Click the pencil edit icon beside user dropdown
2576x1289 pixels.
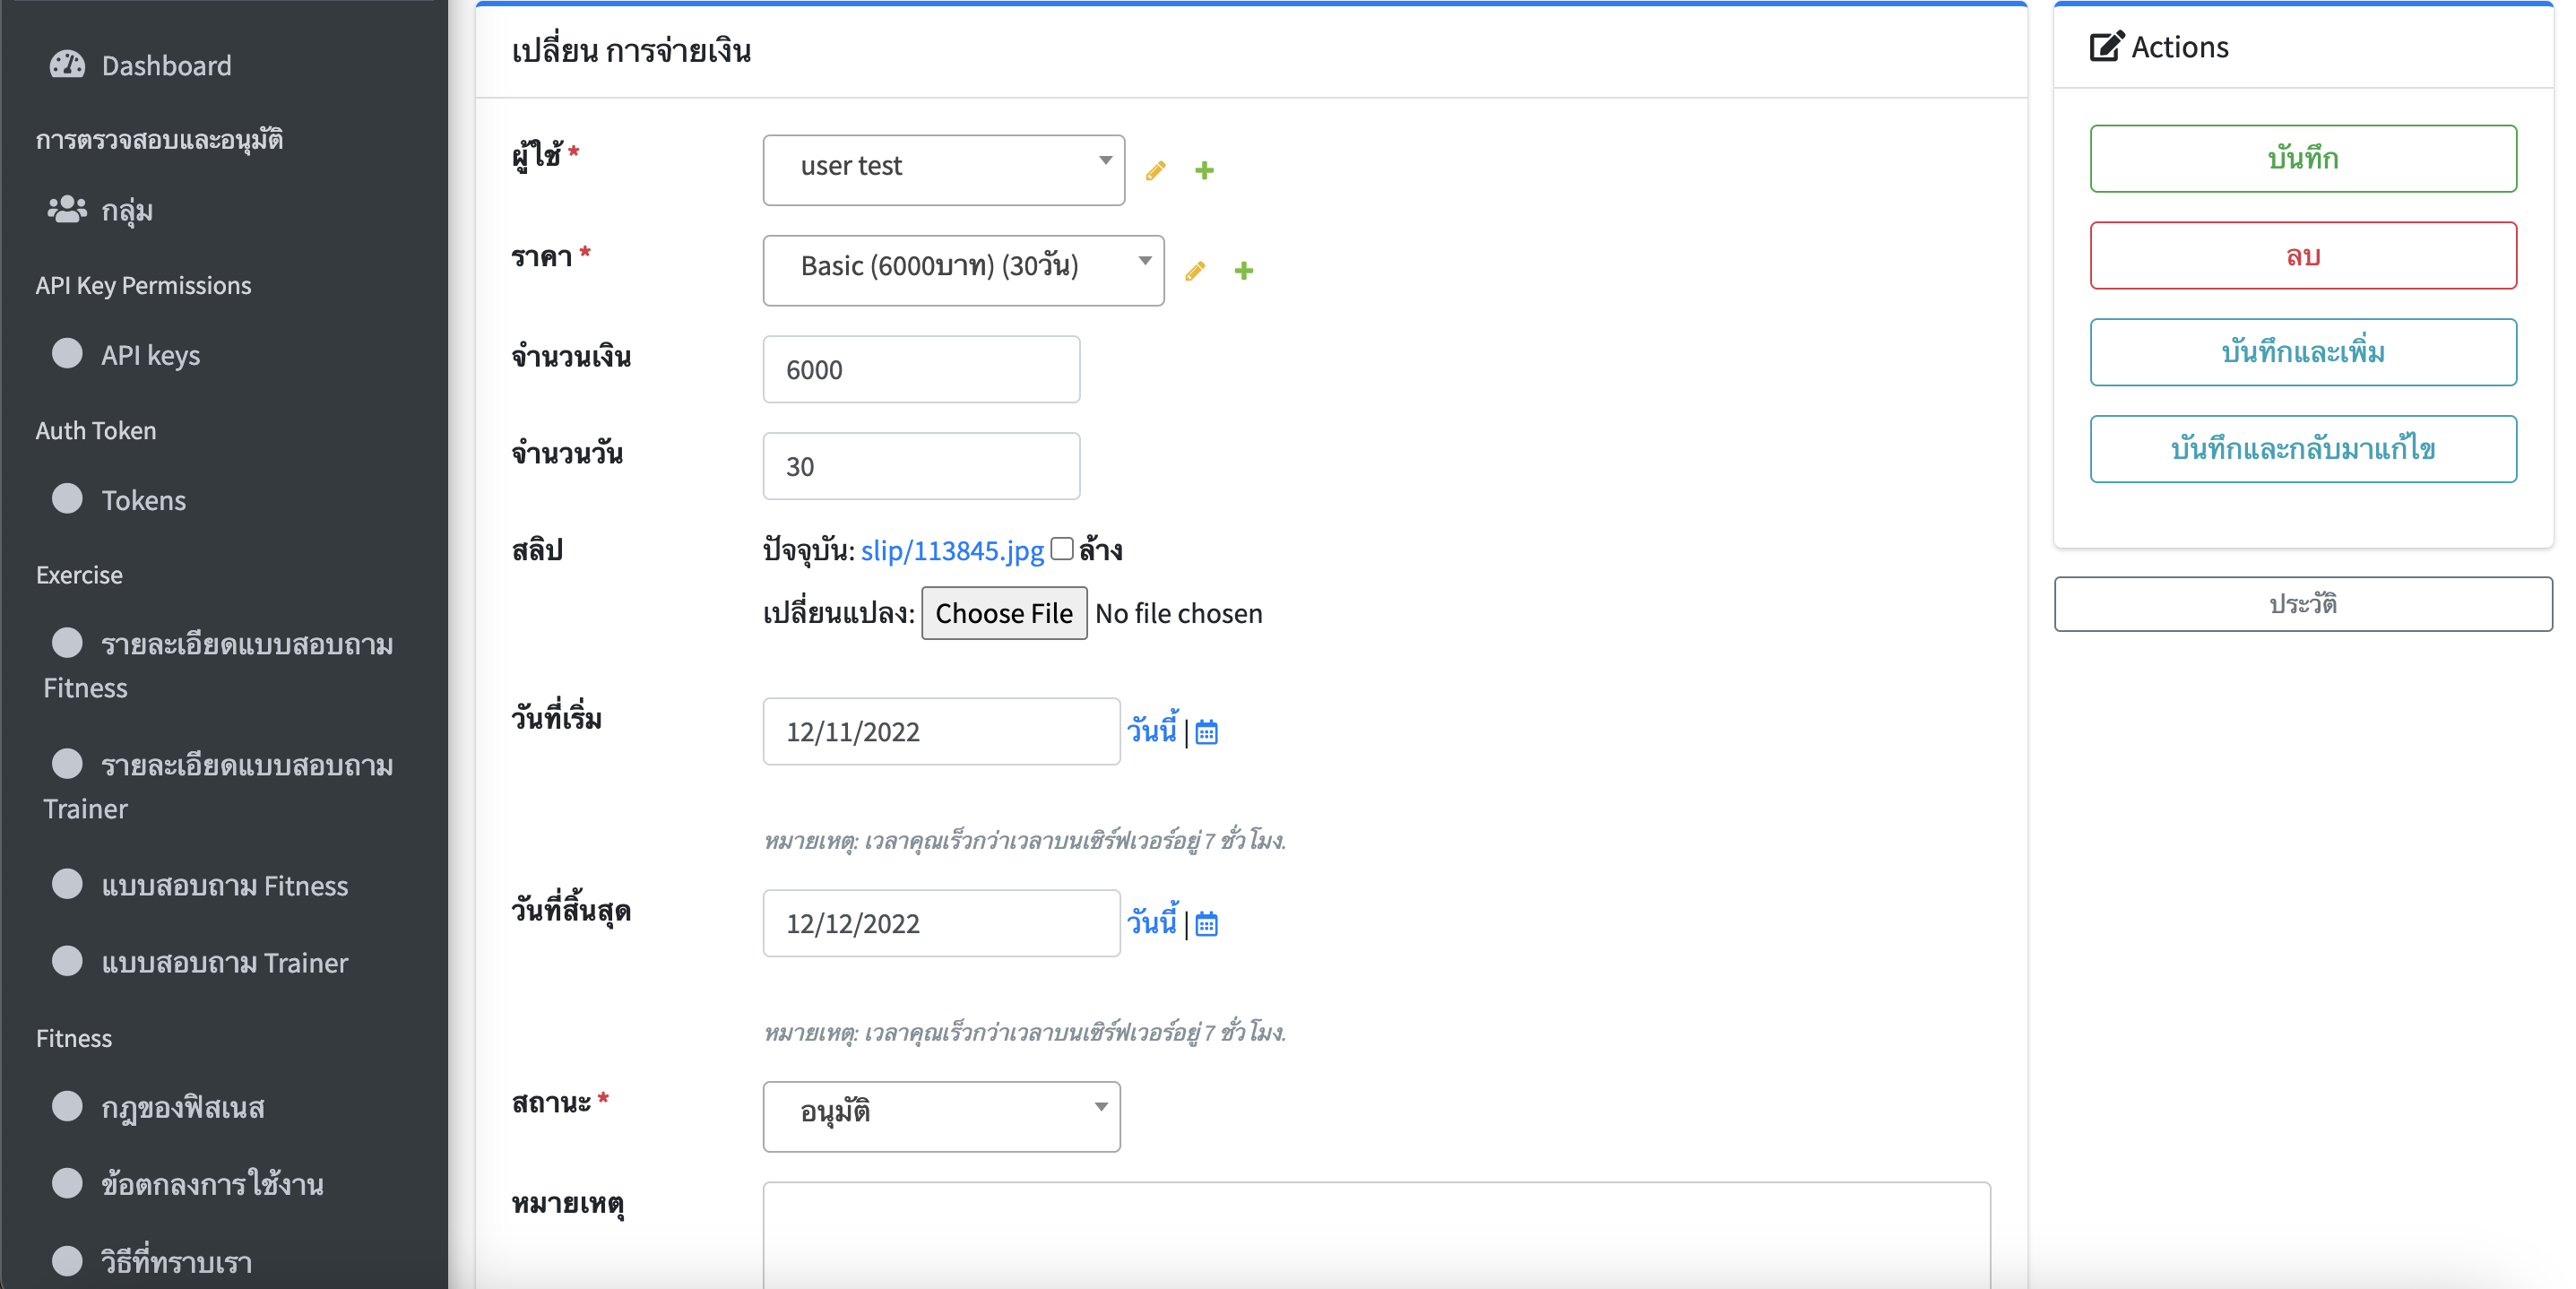(1155, 171)
